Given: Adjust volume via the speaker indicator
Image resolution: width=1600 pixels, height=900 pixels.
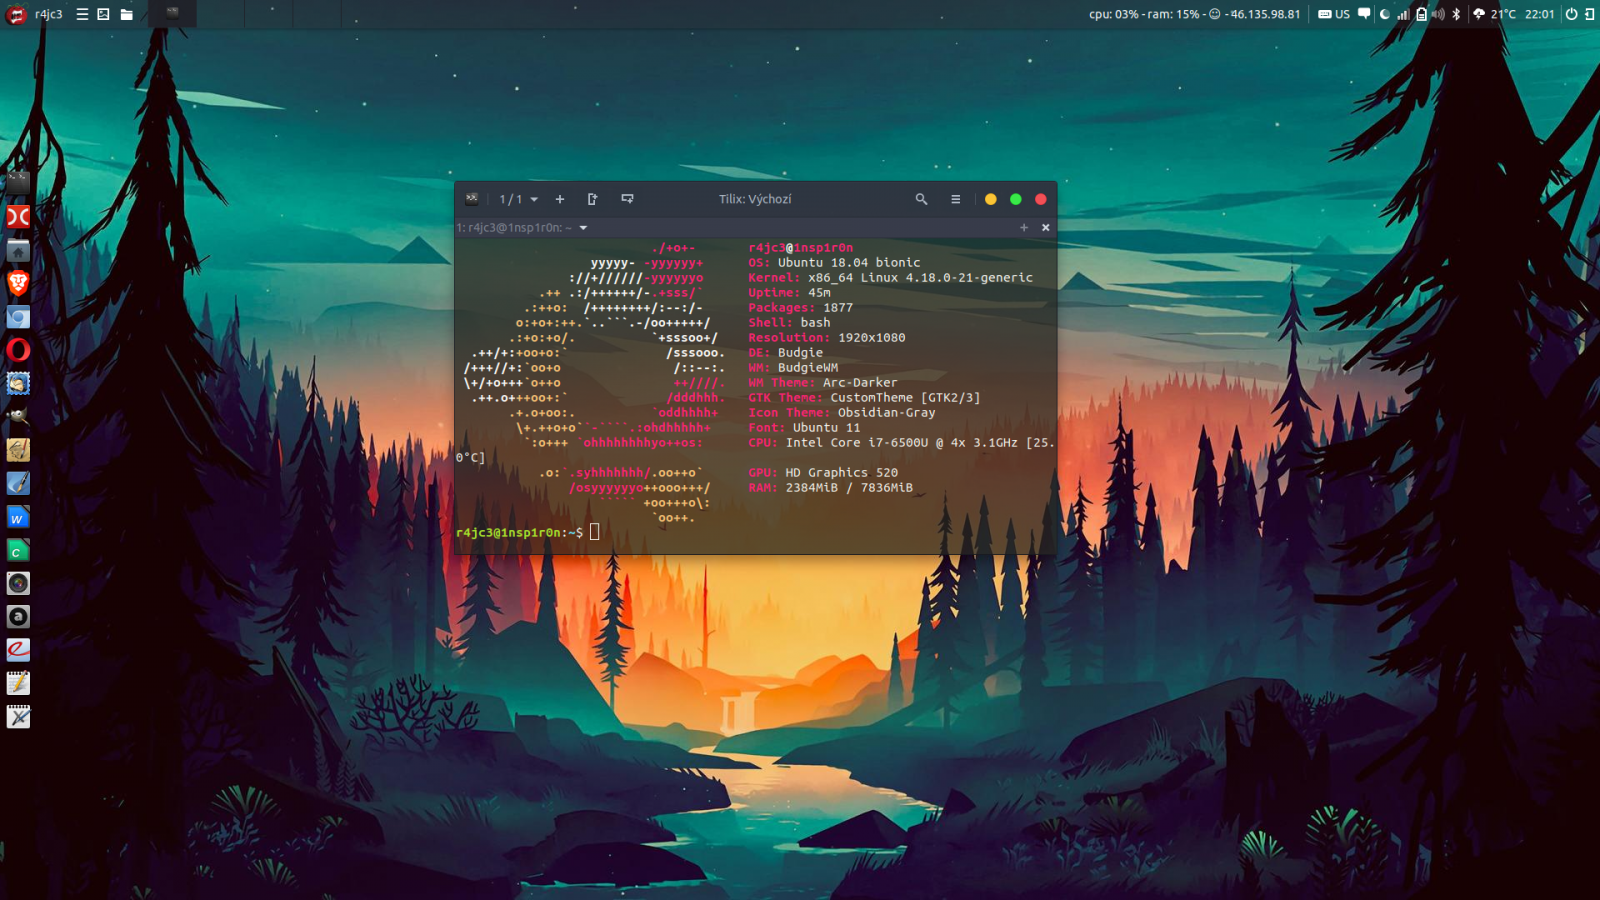Looking at the screenshot, I should click(1439, 15).
